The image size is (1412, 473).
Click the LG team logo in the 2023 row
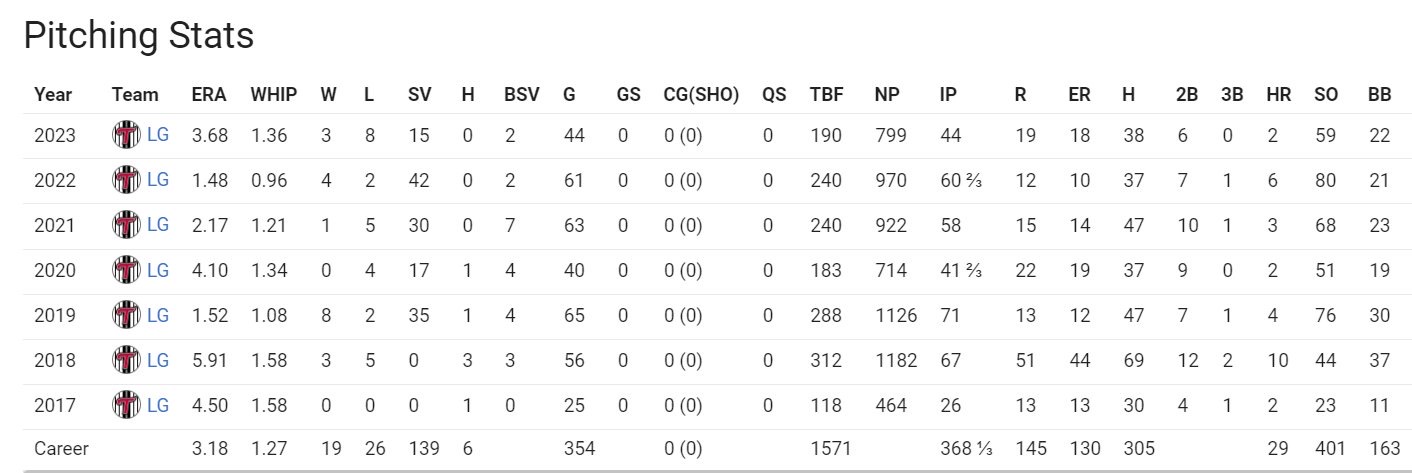coord(126,135)
